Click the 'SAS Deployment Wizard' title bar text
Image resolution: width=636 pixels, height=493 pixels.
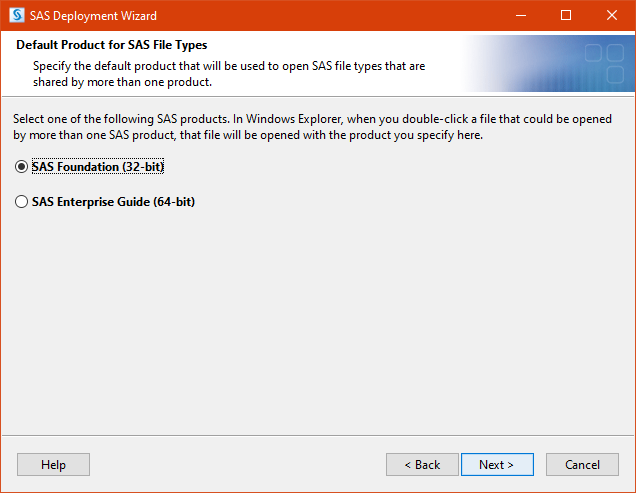(x=93, y=16)
